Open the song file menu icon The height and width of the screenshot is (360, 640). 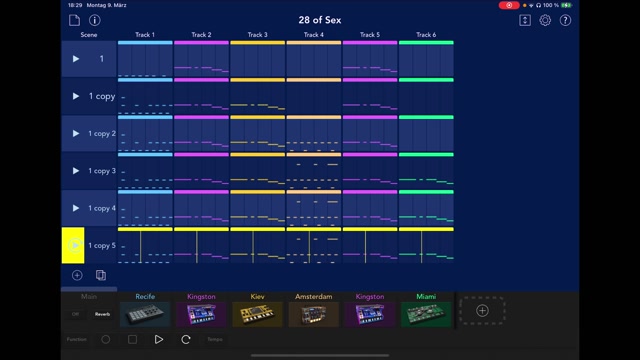(74, 20)
